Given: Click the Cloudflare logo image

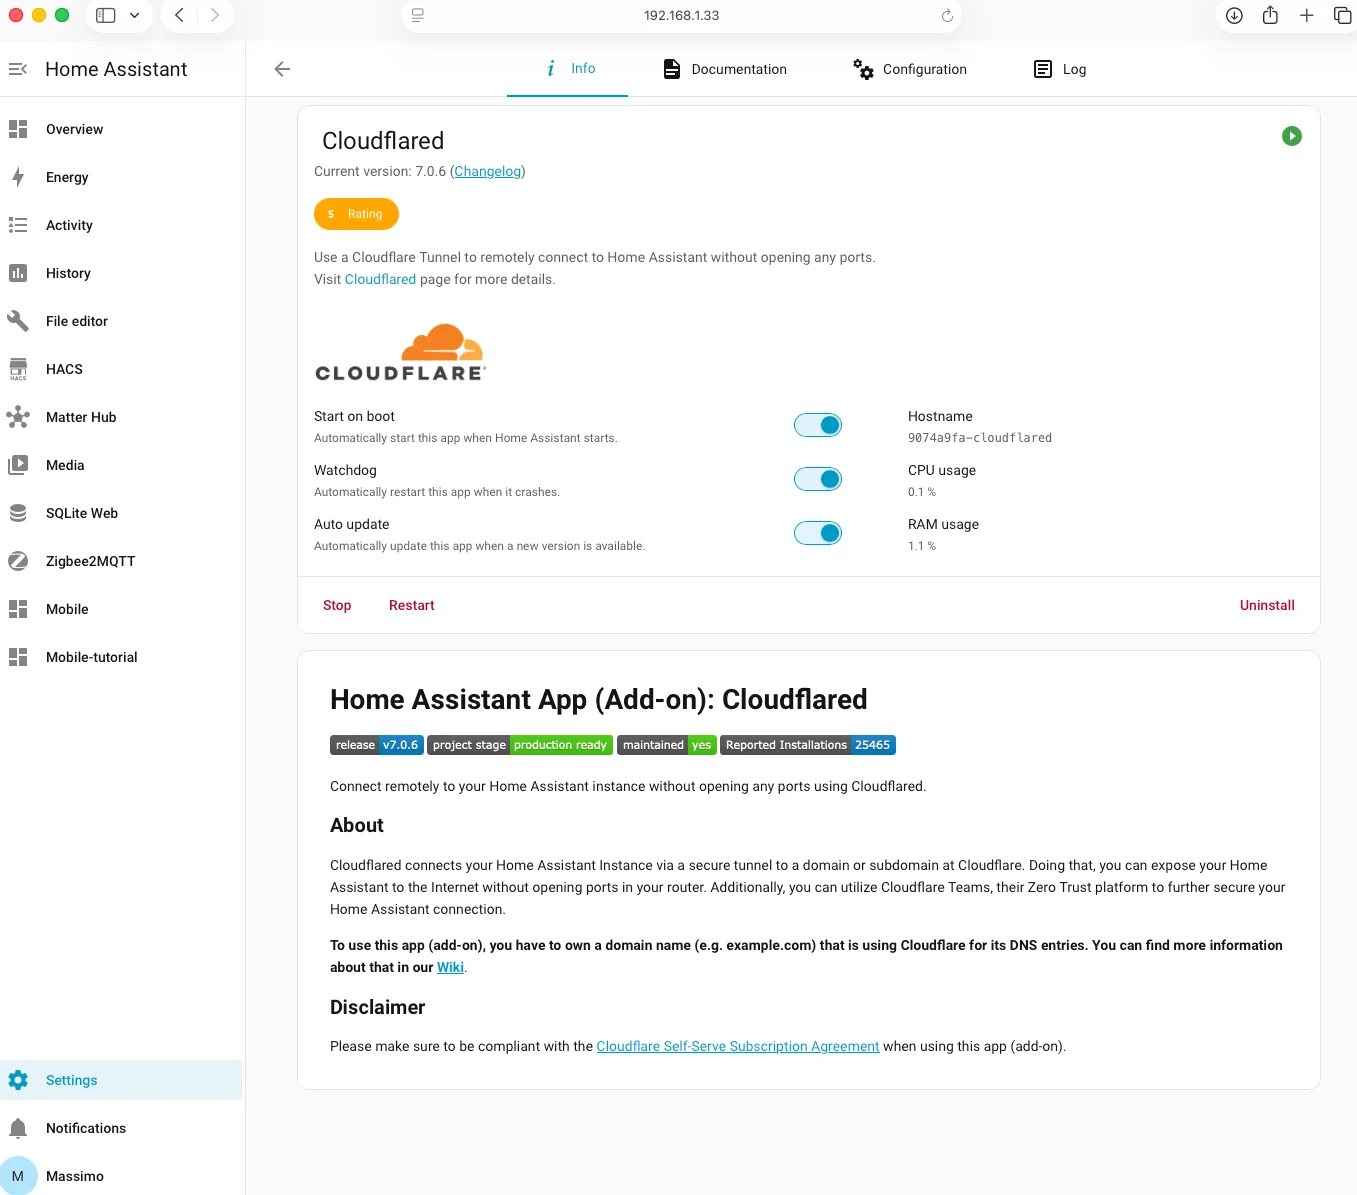Looking at the screenshot, I should 400,352.
